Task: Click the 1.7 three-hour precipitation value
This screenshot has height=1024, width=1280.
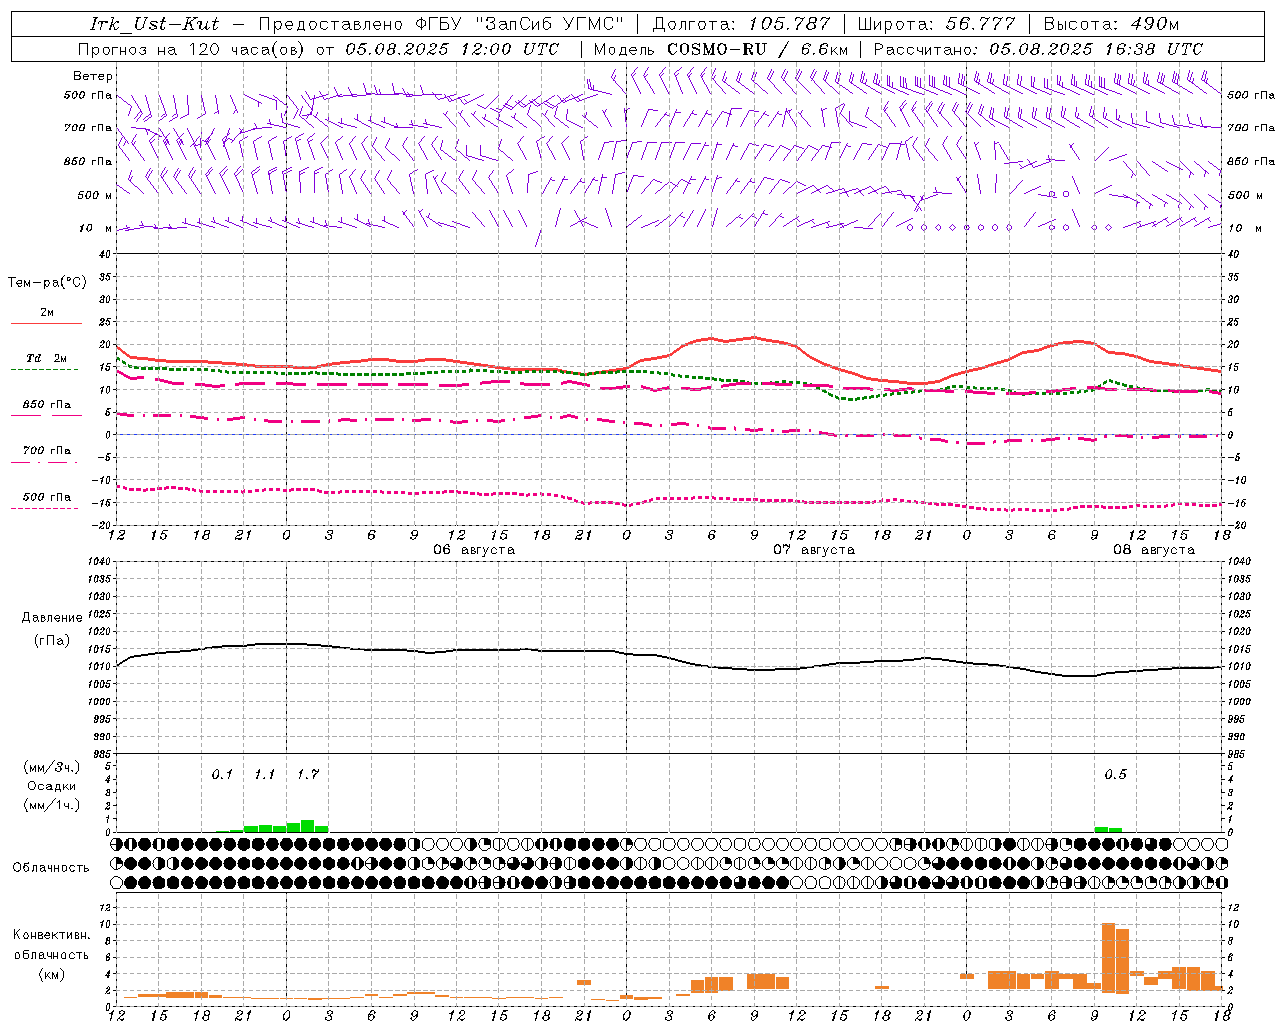Action: click(308, 775)
